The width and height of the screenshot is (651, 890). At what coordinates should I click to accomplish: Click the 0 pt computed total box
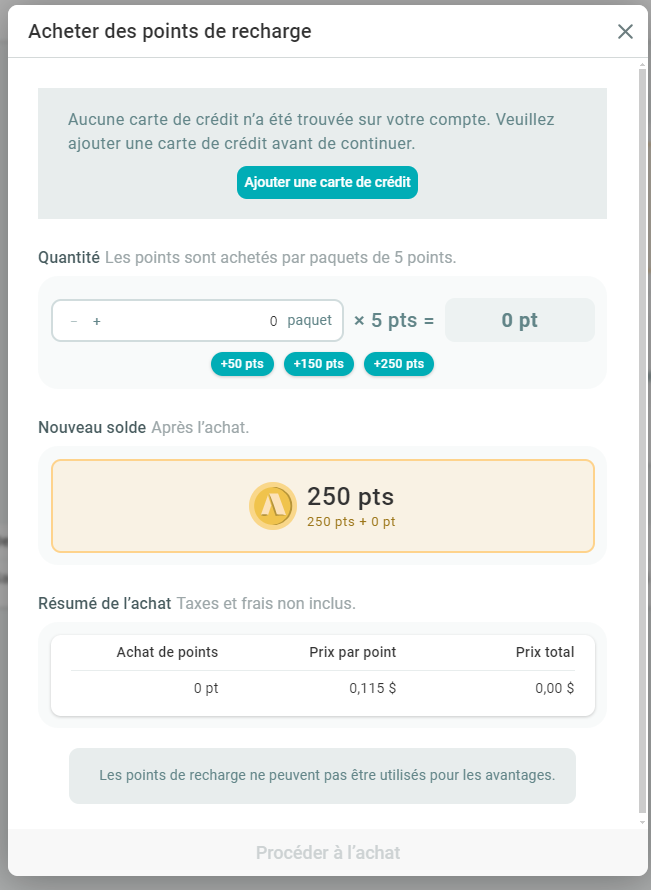[519, 321]
